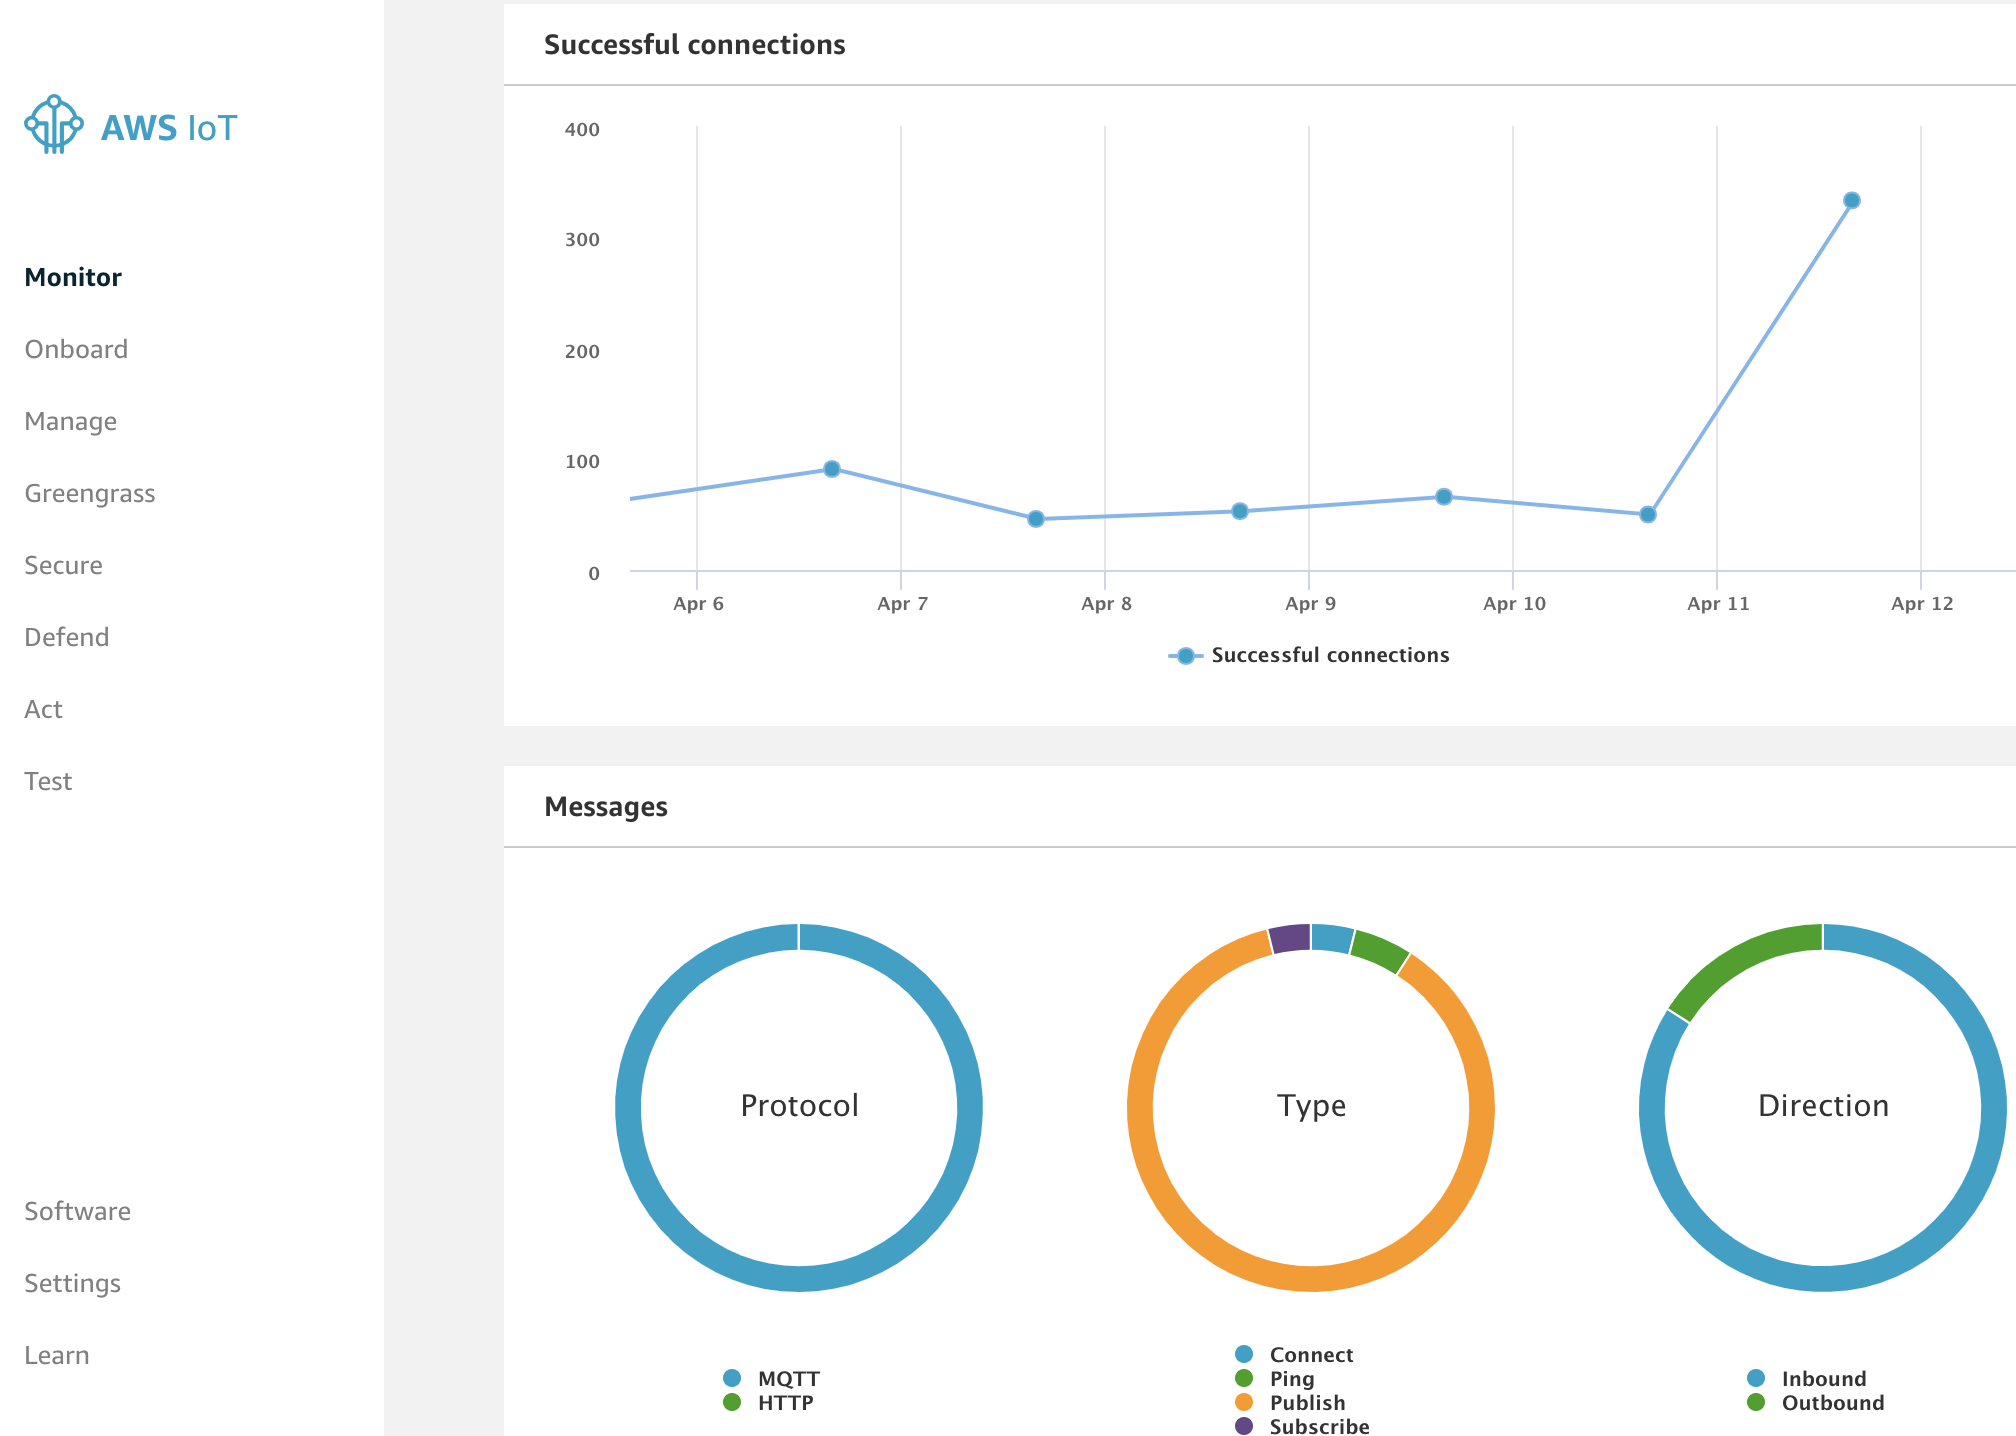Screen dimensions: 2016x1436
Task: Open Settings from the sidebar
Action: click(x=72, y=1283)
